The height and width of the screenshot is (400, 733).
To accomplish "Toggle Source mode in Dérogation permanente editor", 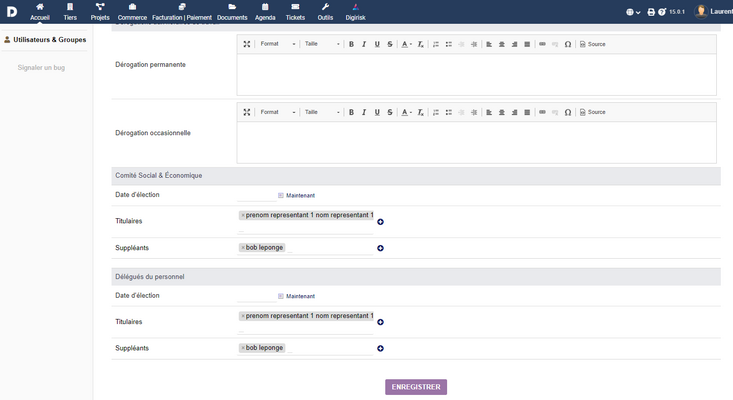I will click(x=592, y=44).
